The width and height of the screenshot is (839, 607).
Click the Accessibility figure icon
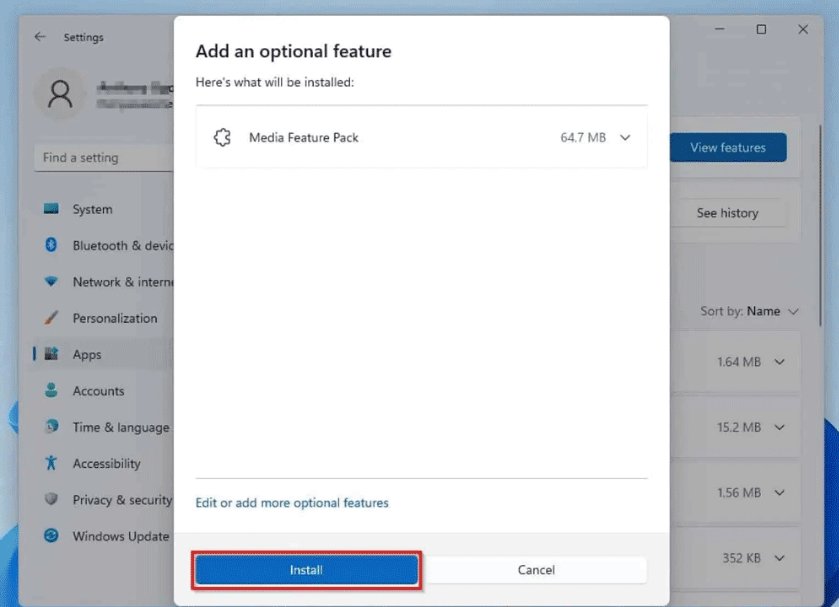(51, 463)
